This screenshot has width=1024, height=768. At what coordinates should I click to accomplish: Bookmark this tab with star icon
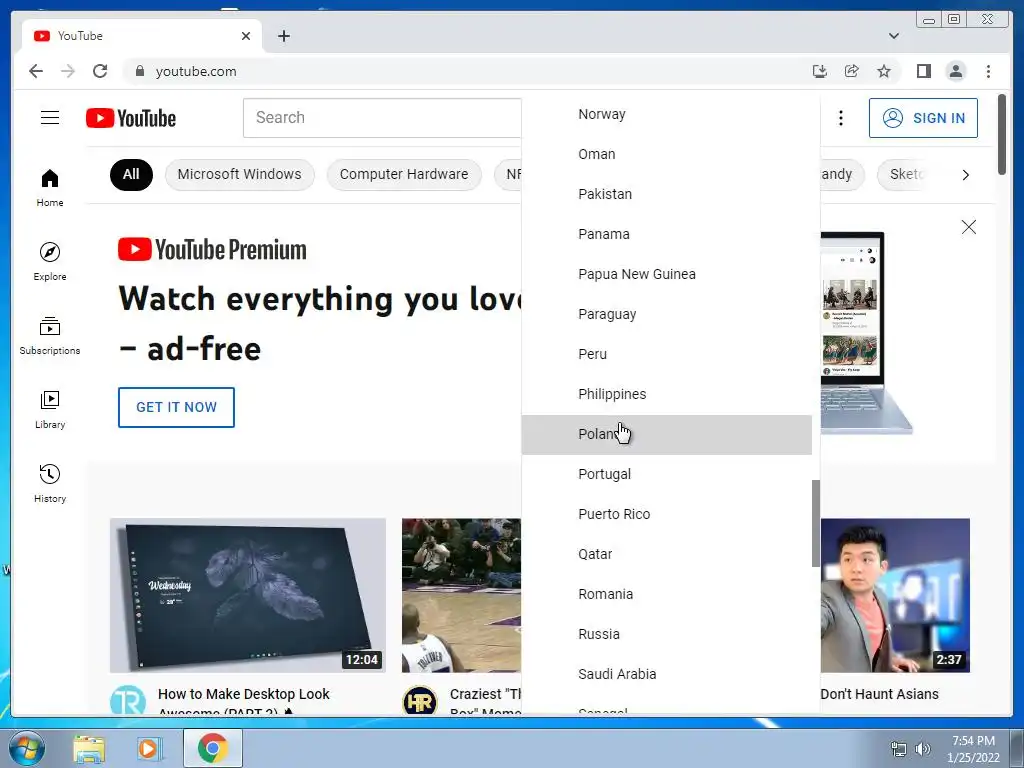[884, 71]
